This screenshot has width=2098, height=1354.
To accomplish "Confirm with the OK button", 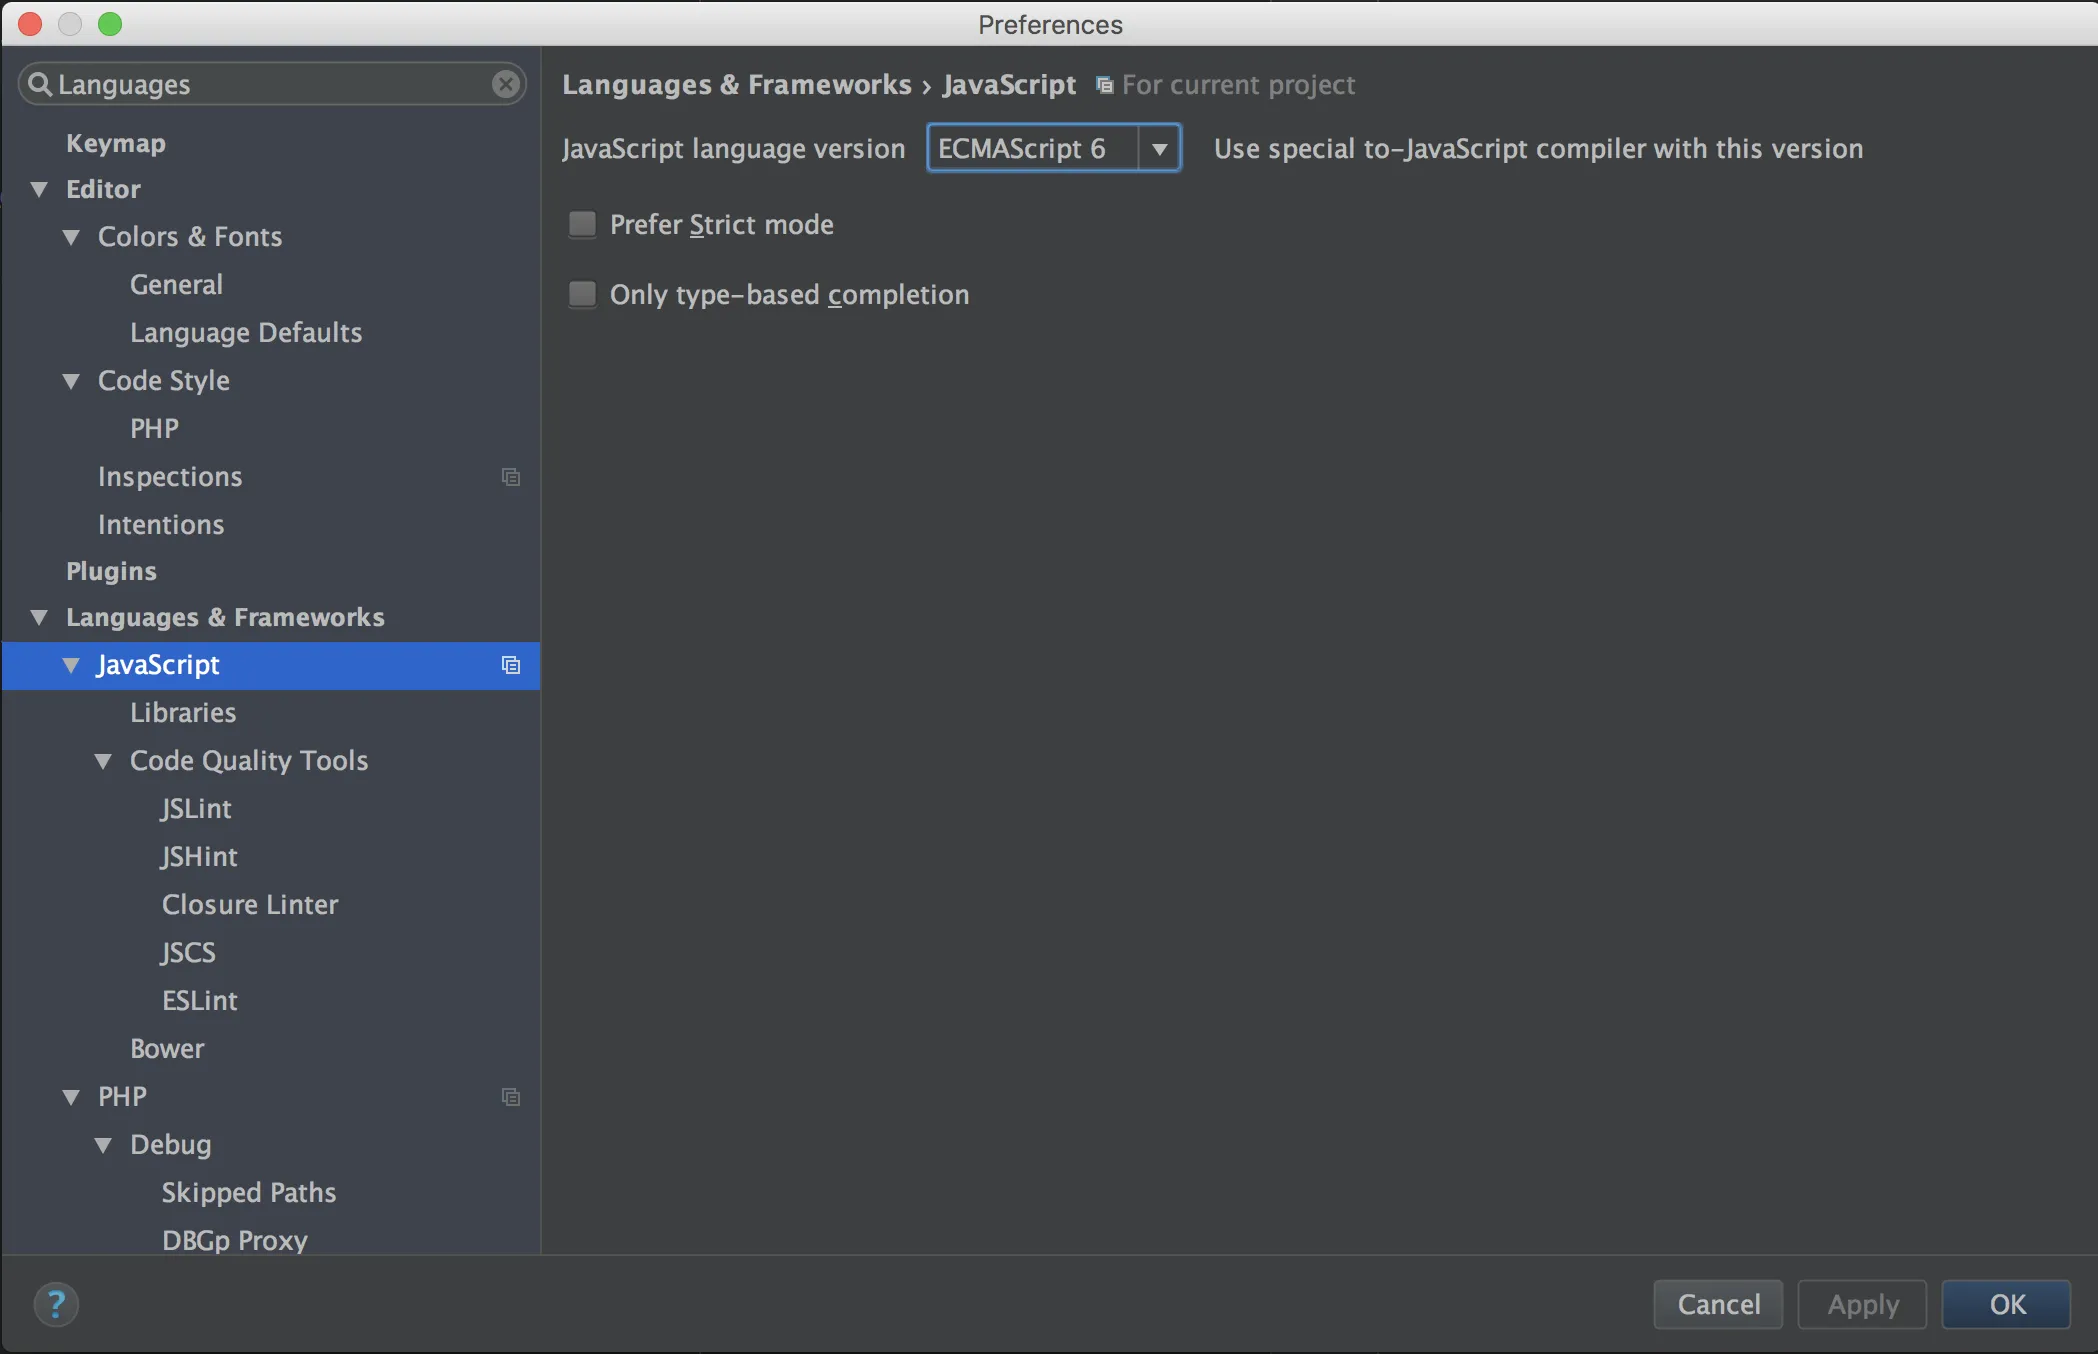I will click(2006, 1304).
